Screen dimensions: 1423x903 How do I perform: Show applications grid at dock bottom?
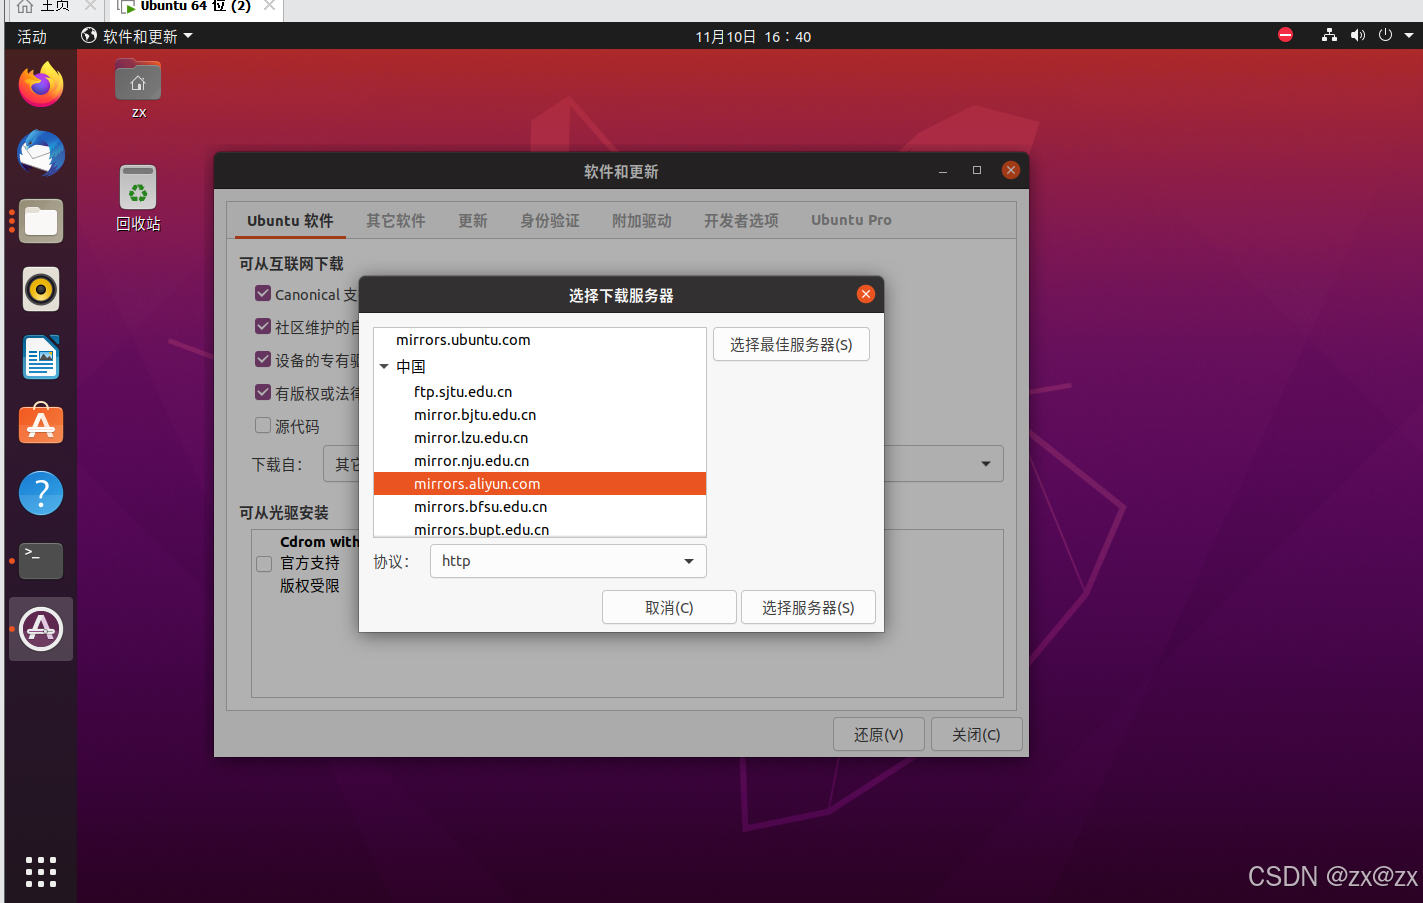[41, 872]
